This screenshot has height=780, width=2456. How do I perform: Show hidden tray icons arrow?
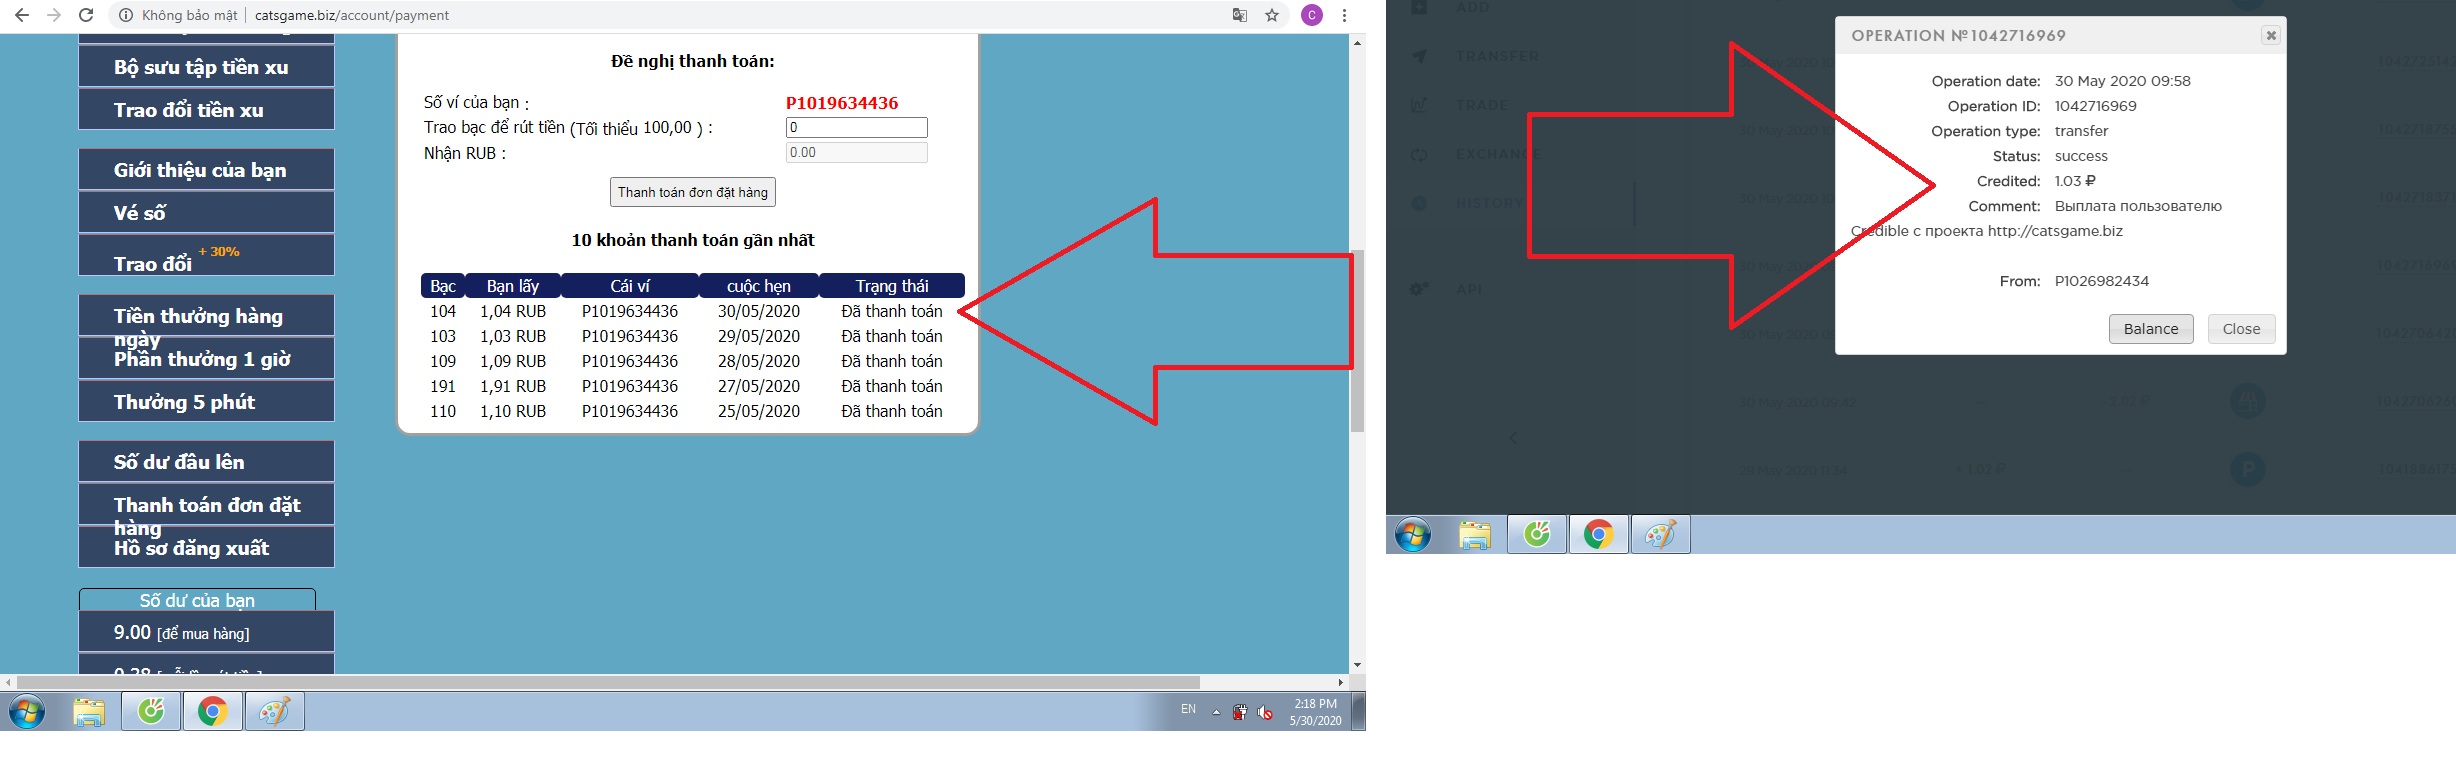tap(1216, 713)
